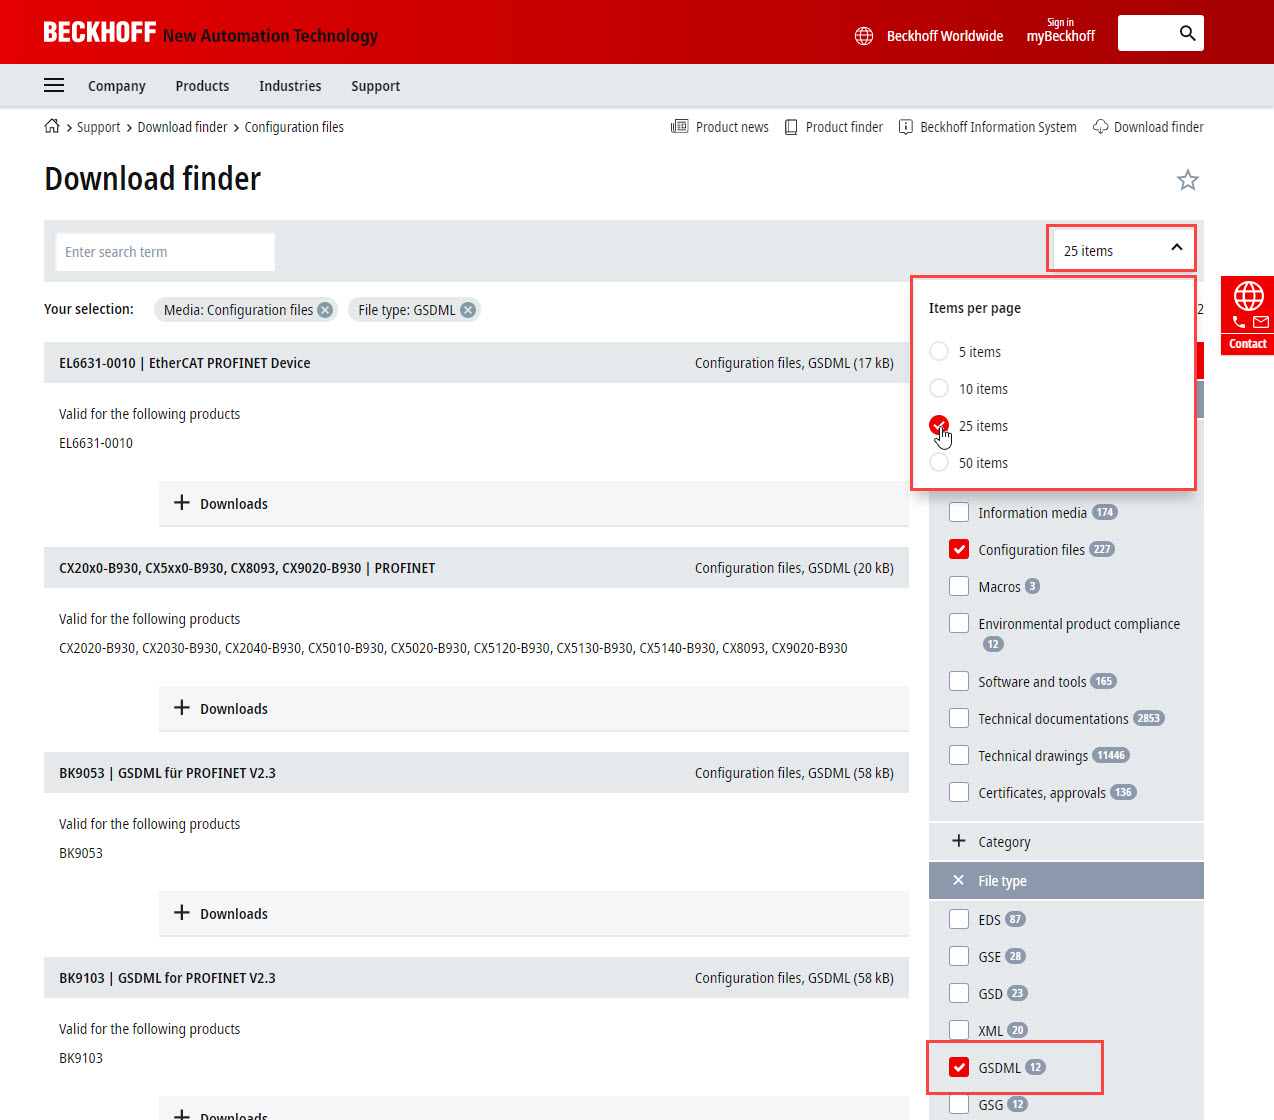
Task: Enable the EDS file type filter
Action: tap(959, 918)
